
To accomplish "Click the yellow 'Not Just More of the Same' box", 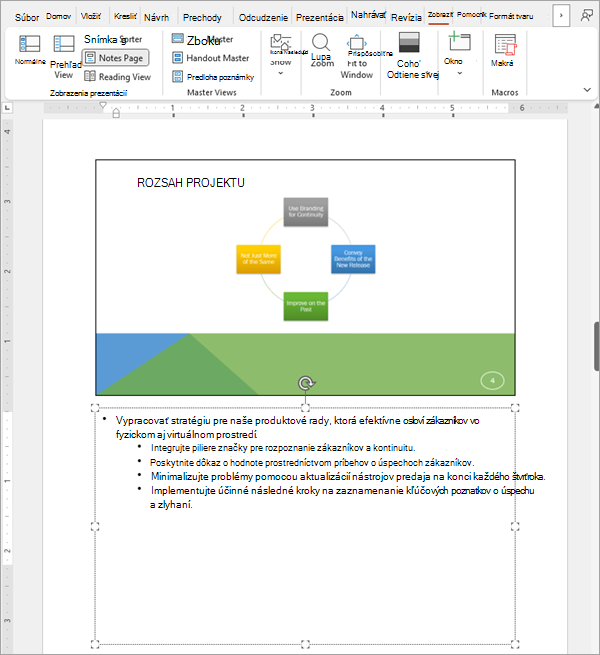I will coord(258,259).
